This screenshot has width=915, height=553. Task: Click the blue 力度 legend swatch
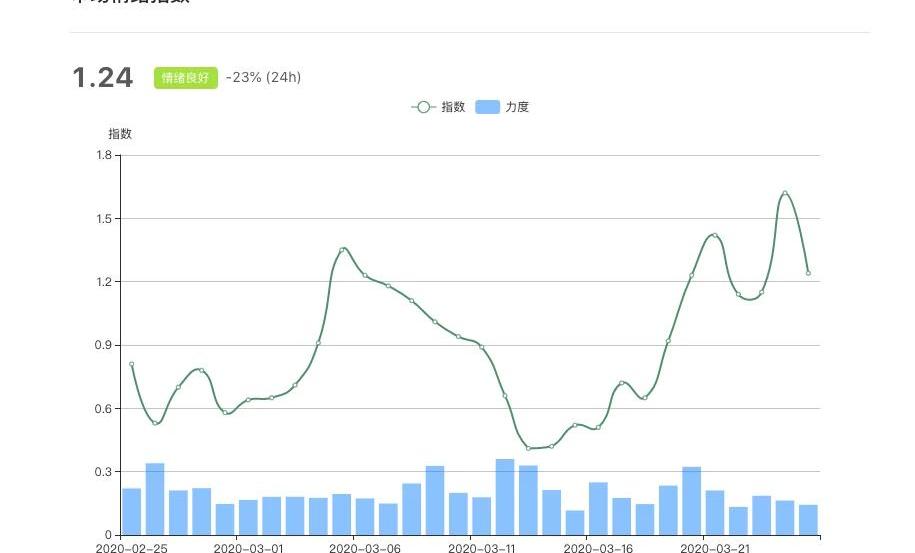pos(487,107)
